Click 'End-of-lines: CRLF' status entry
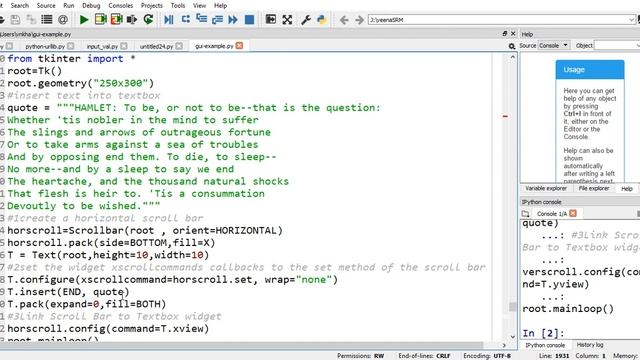Image resolution: width=640 pixels, height=360 pixels. (x=424, y=356)
